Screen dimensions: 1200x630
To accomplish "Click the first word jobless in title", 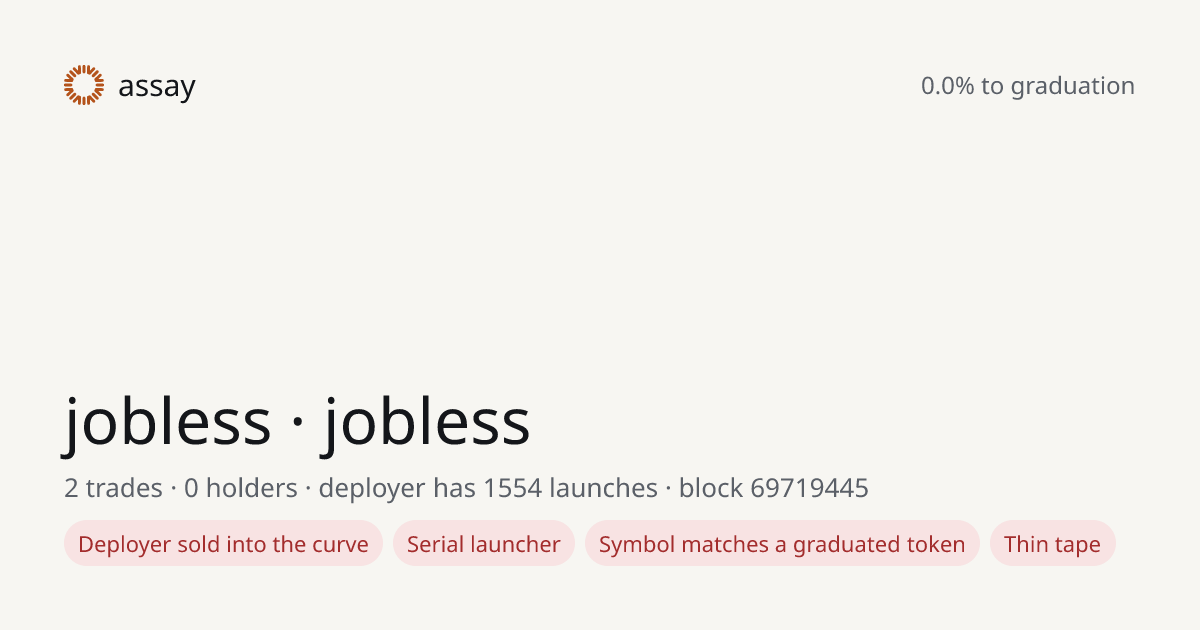I will 168,422.
